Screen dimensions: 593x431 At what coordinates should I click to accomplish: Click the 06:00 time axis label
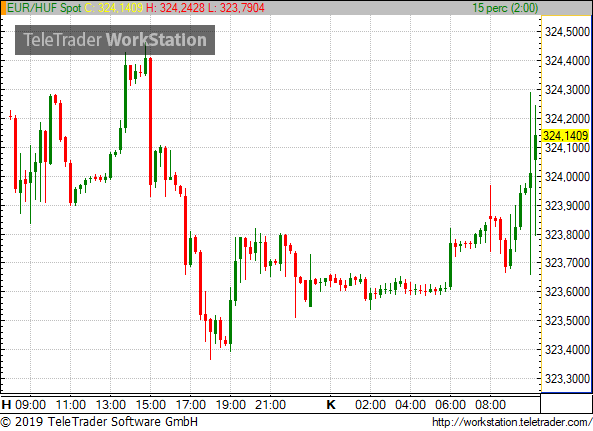pos(450,405)
